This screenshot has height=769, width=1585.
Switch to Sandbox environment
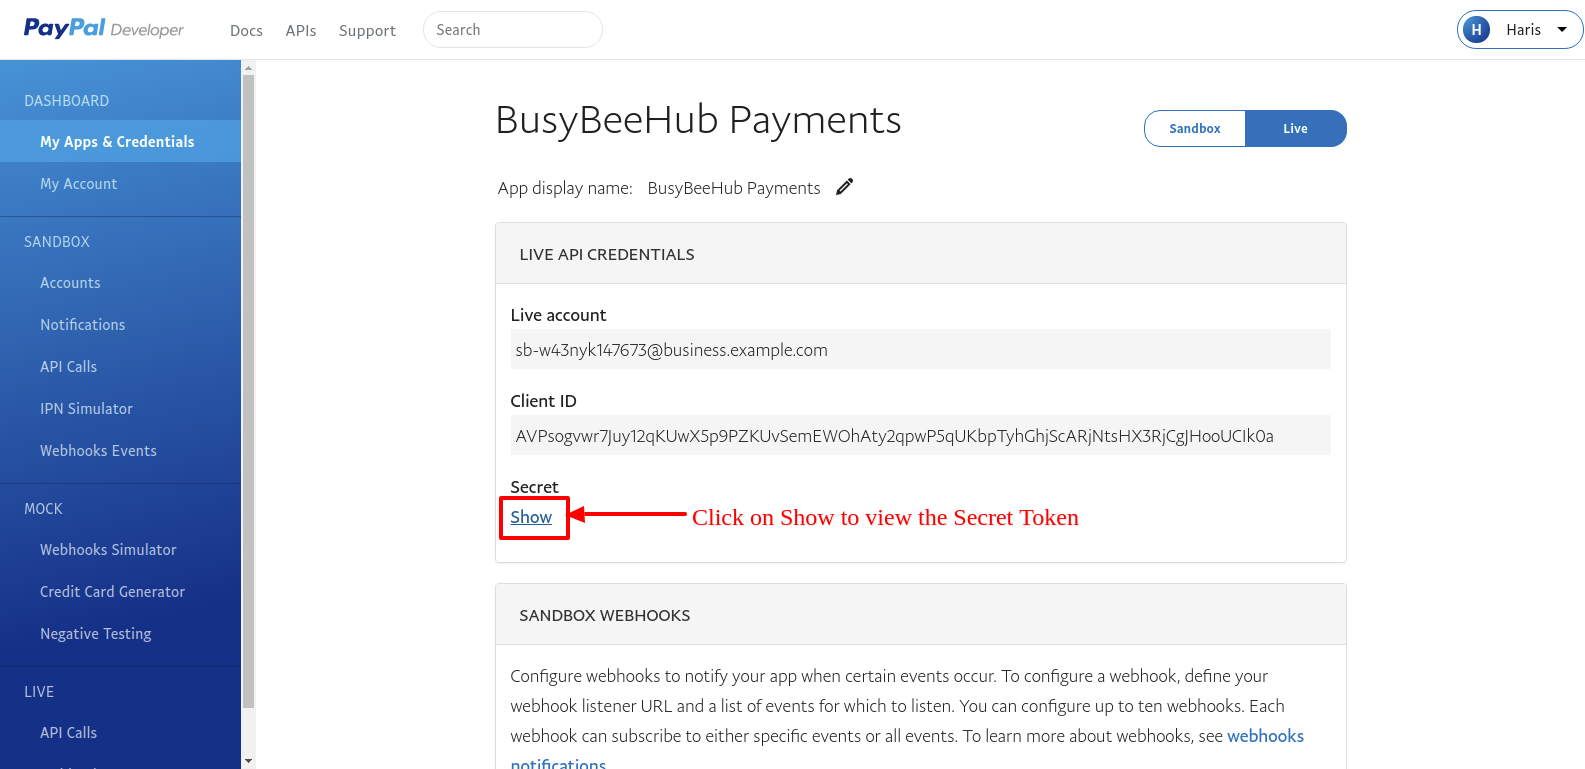coord(1195,129)
